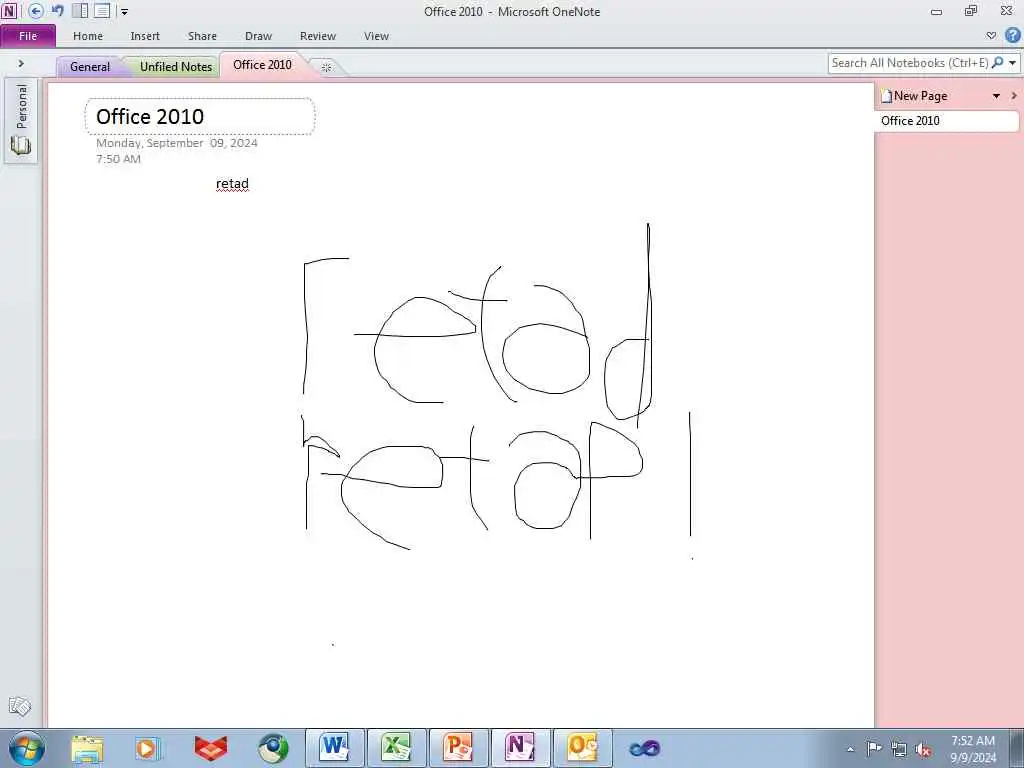
Task: Open the Insert ribbon tab
Action: tap(145, 36)
